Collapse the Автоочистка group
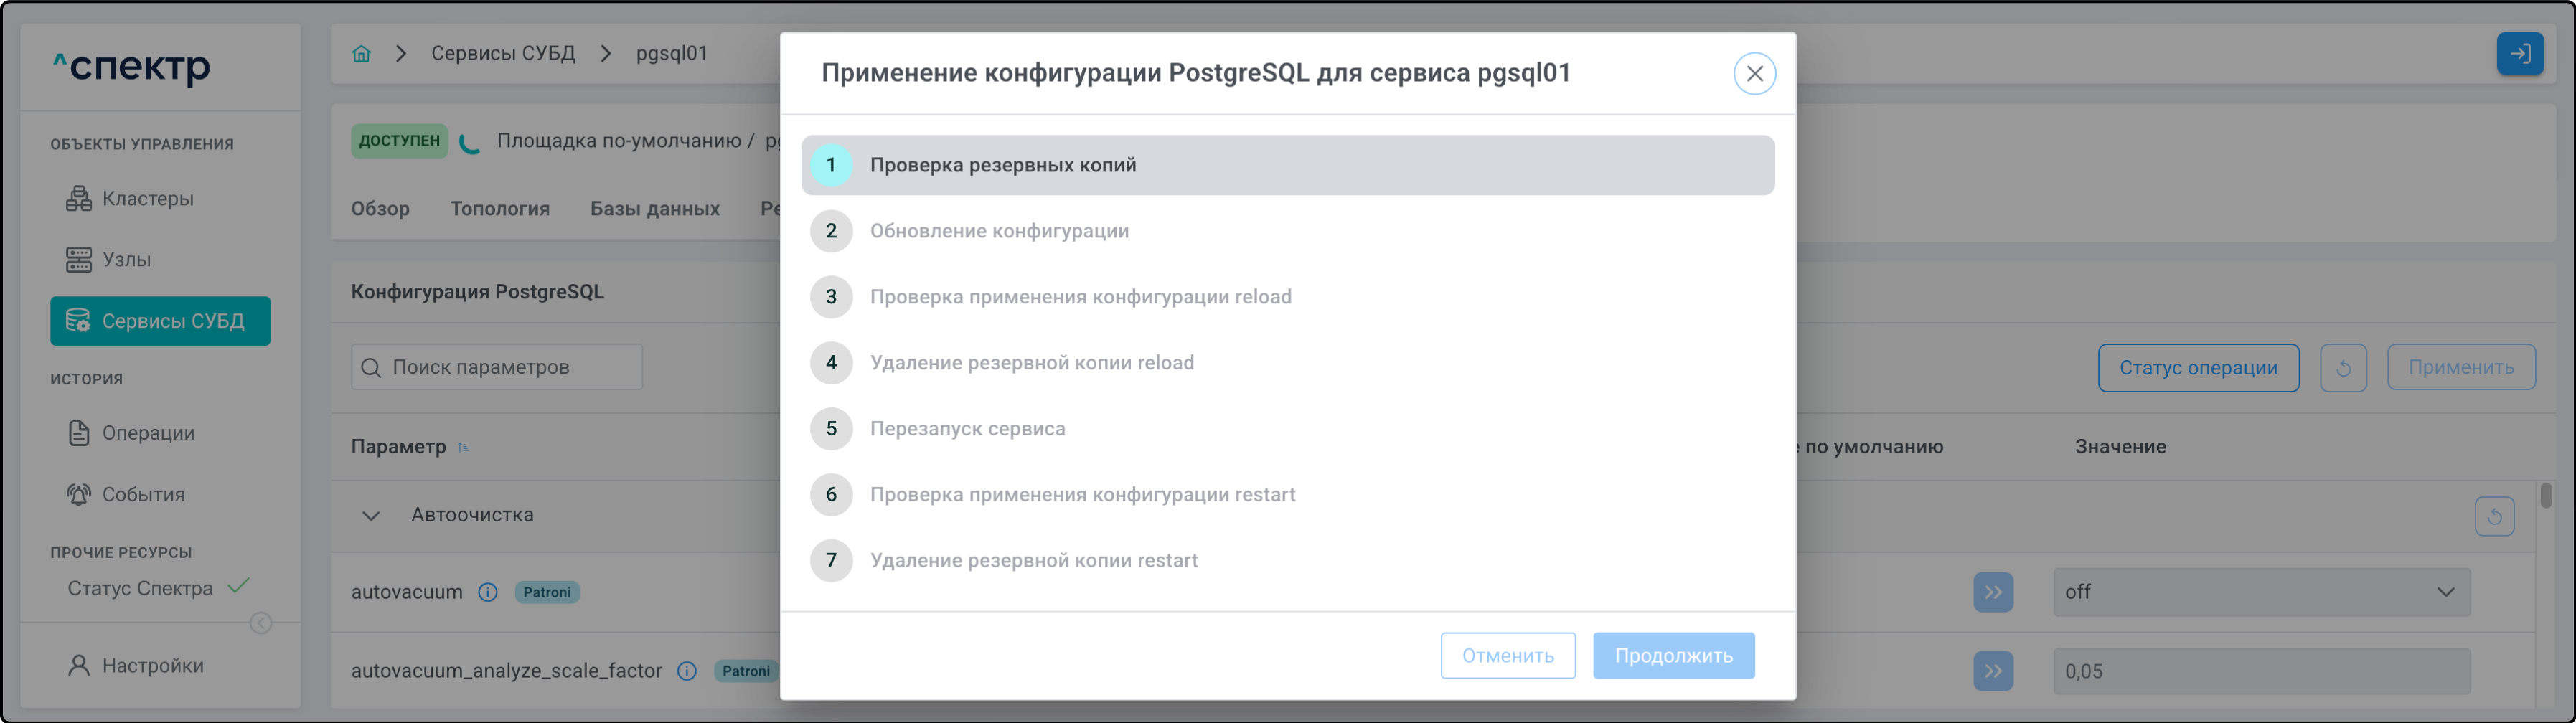2576x723 pixels. click(371, 516)
